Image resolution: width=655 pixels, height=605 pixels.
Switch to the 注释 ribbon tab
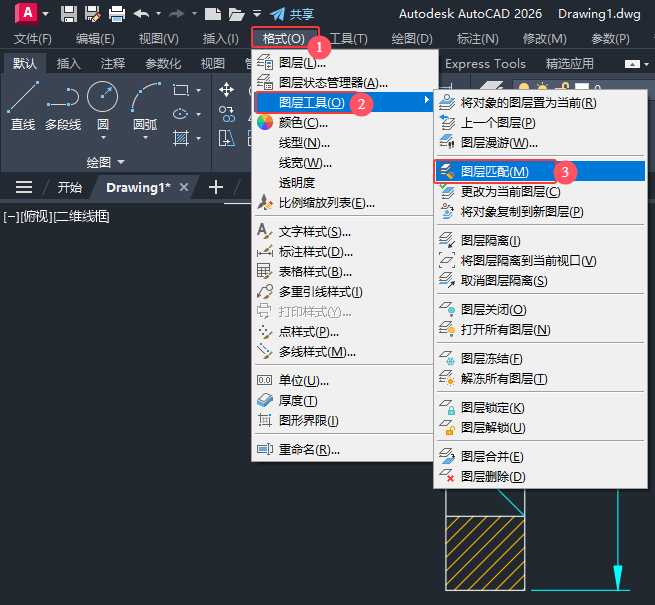pos(113,64)
